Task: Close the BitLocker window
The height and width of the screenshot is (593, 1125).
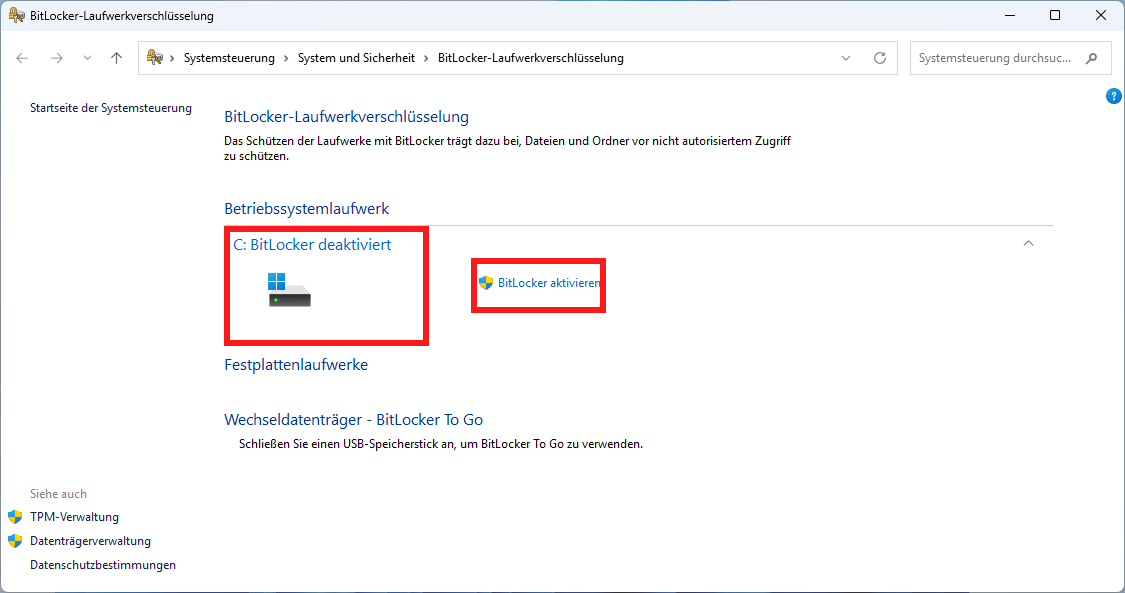Action: [1101, 15]
